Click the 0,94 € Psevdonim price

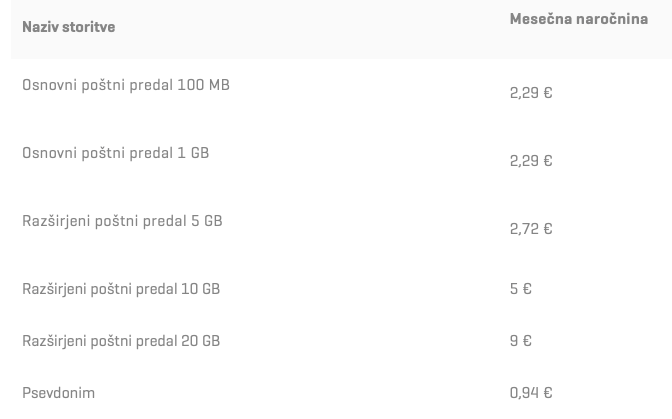[x=531, y=393]
